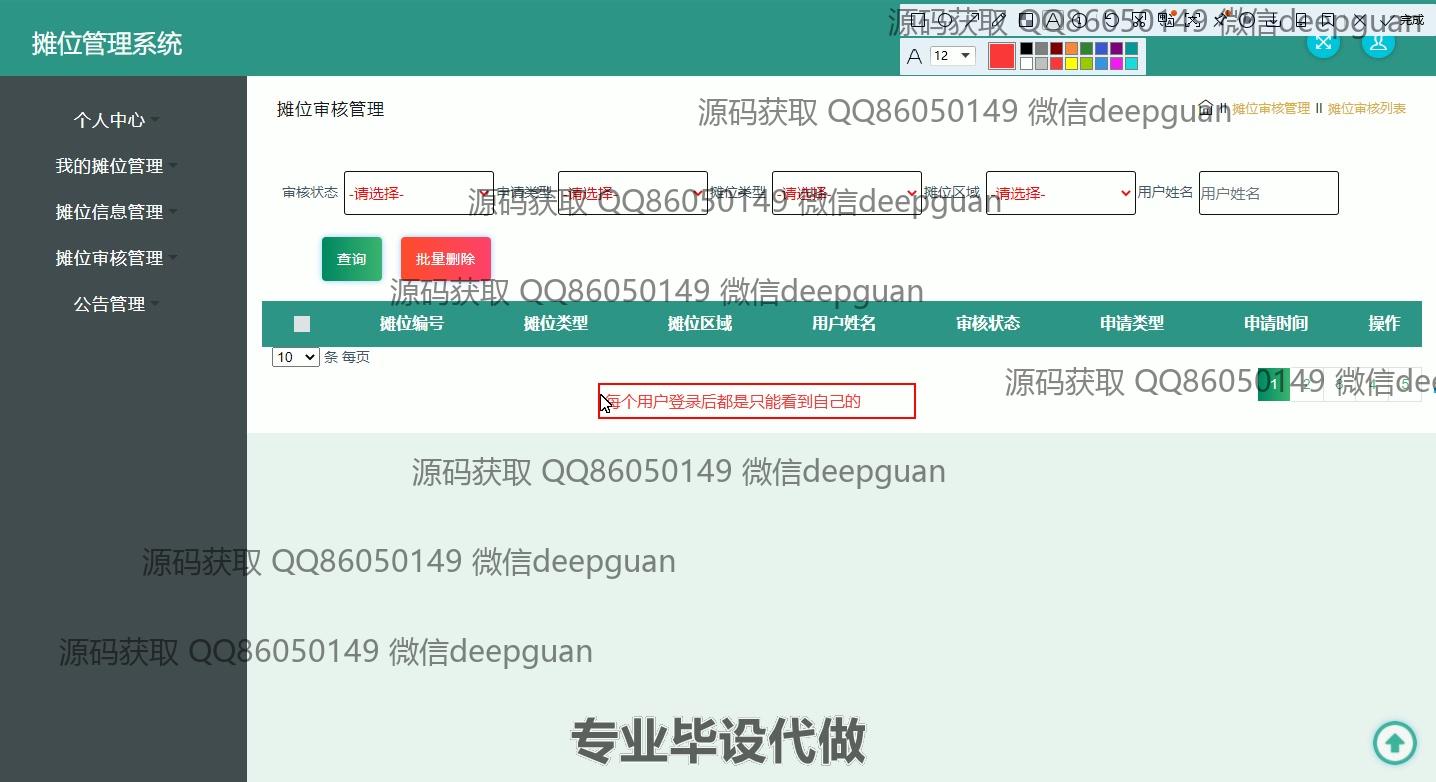The height and width of the screenshot is (782, 1436).
Task: Click the 申请类型 column header
Action: (x=1132, y=323)
